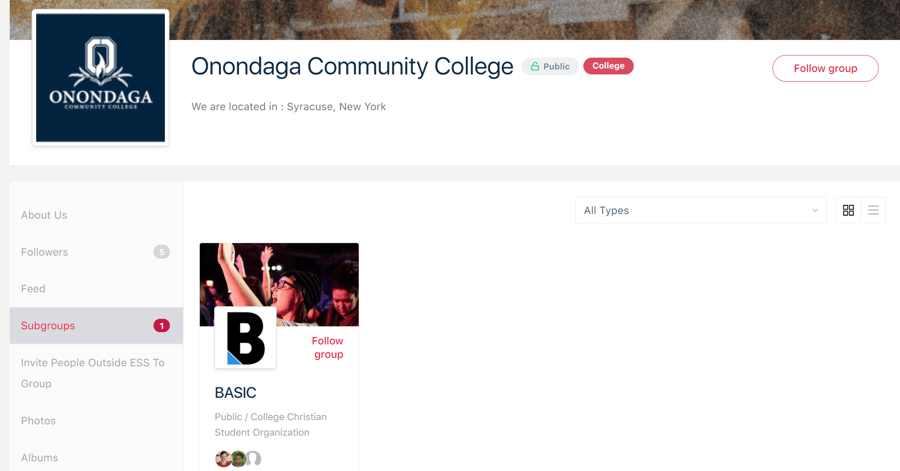The height and width of the screenshot is (471, 900).
Task: Select the Subgroups sidebar item
Action: [96, 325]
